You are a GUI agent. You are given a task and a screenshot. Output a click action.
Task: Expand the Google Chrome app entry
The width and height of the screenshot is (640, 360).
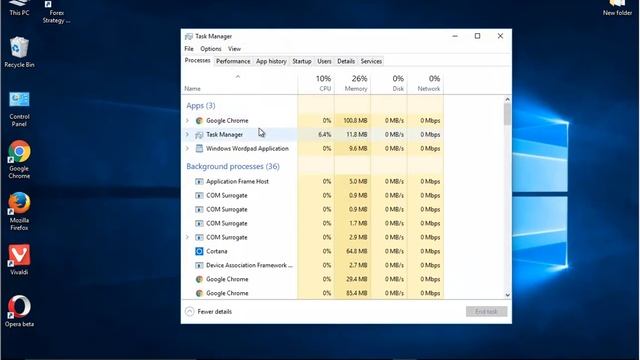(187, 121)
